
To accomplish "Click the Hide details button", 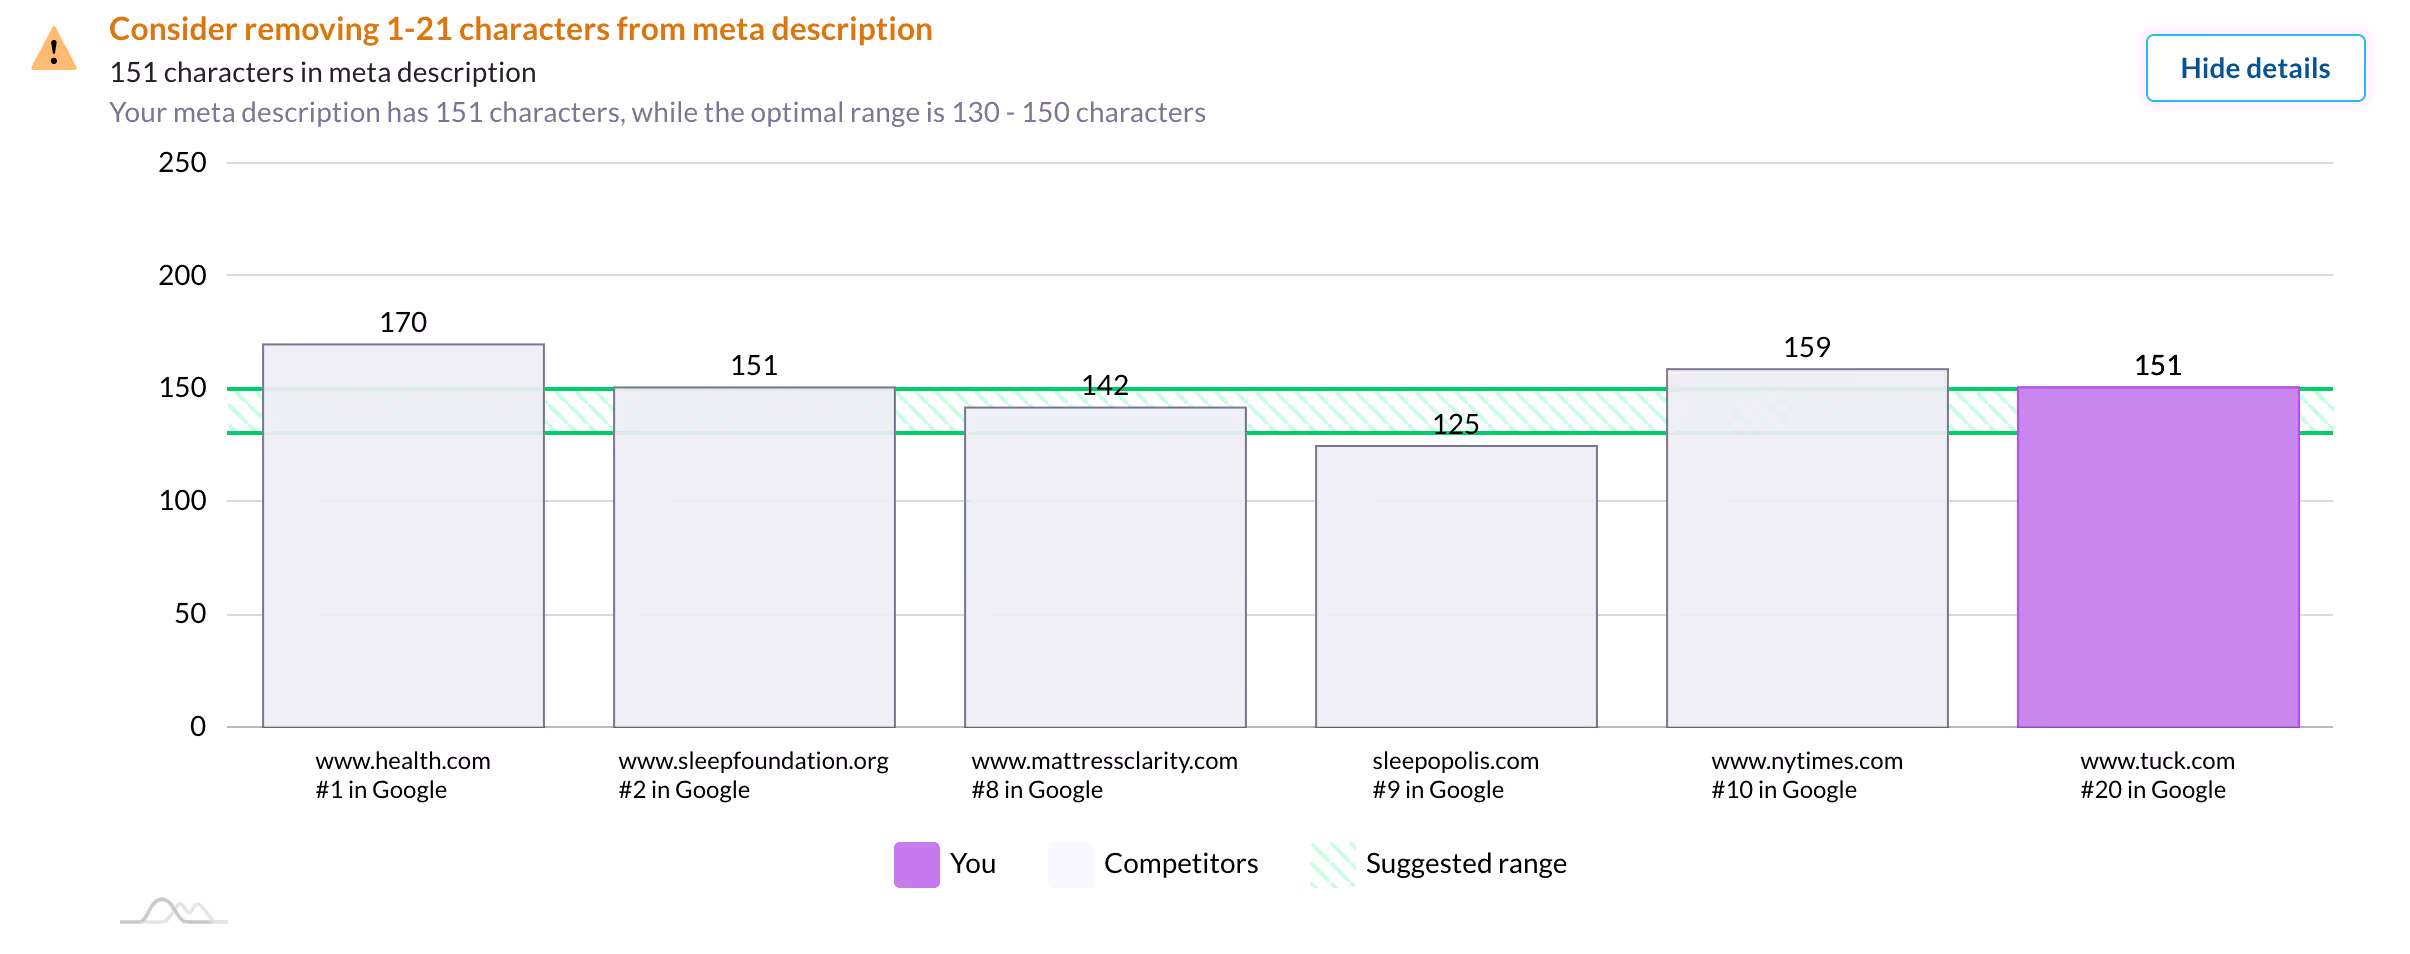I will click(x=2254, y=68).
